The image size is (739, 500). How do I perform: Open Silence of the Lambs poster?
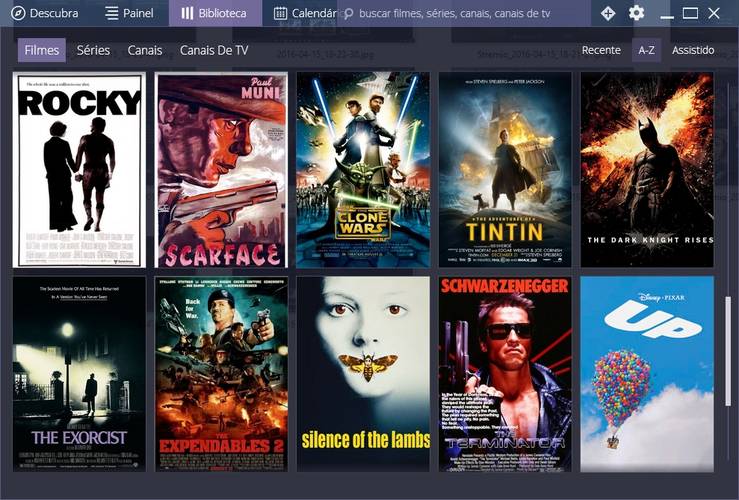click(x=363, y=374)
